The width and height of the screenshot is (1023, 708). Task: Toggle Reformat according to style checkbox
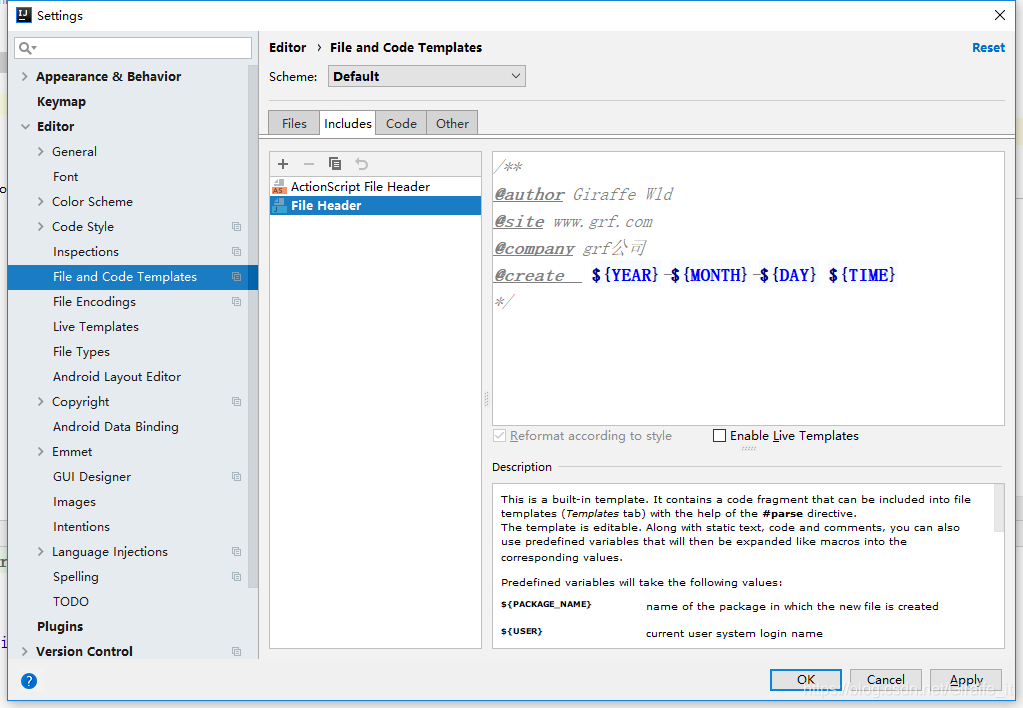pos(500,435)
